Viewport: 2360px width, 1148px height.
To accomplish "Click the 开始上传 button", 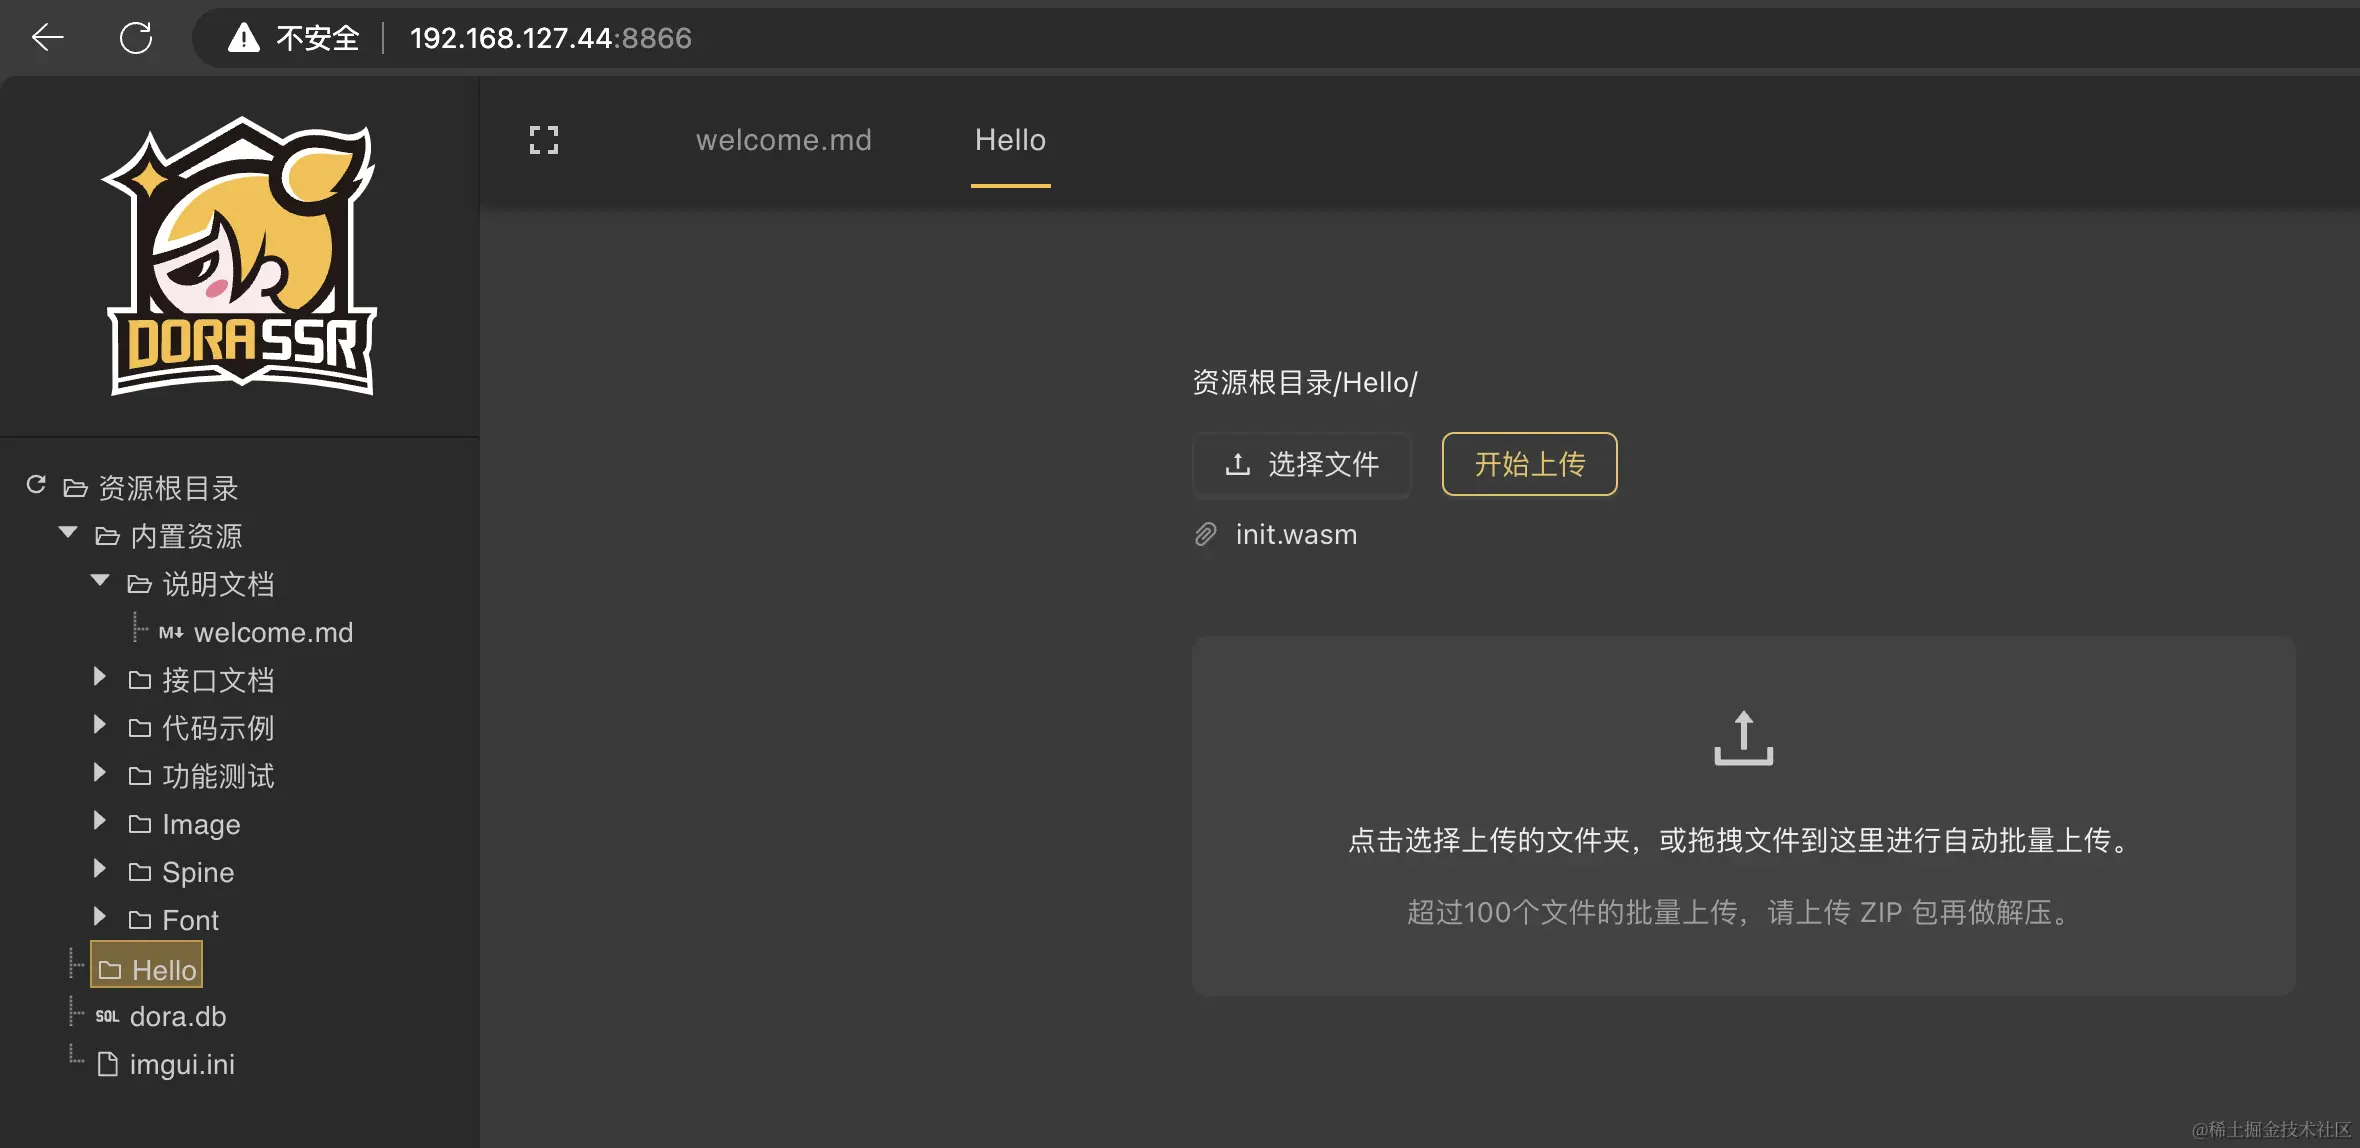I will (1528, 464).
